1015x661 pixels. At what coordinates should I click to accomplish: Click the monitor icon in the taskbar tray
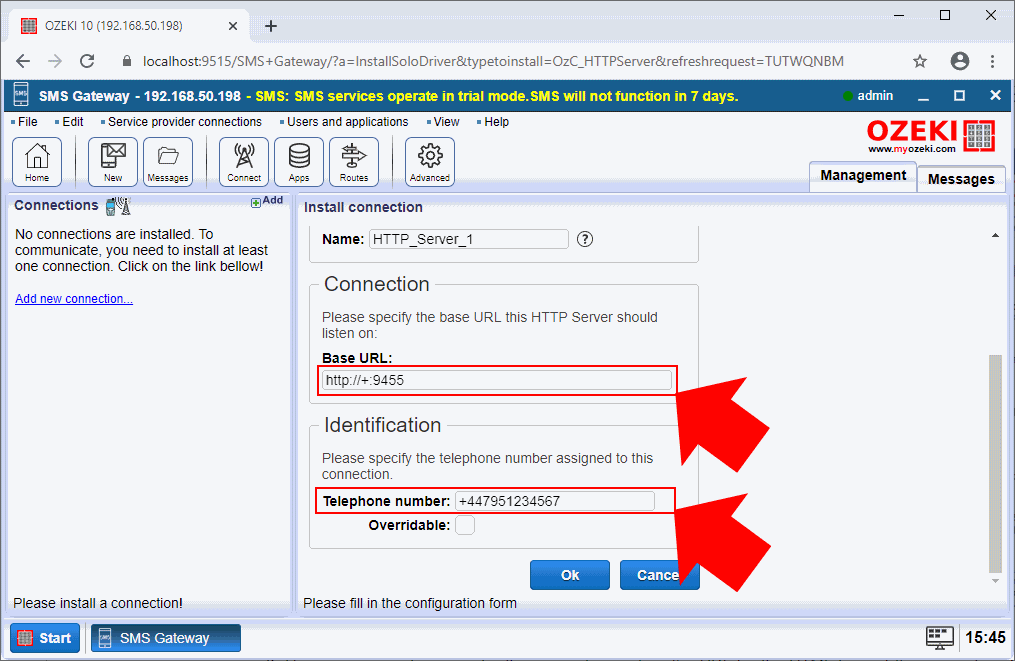[939, 638]
